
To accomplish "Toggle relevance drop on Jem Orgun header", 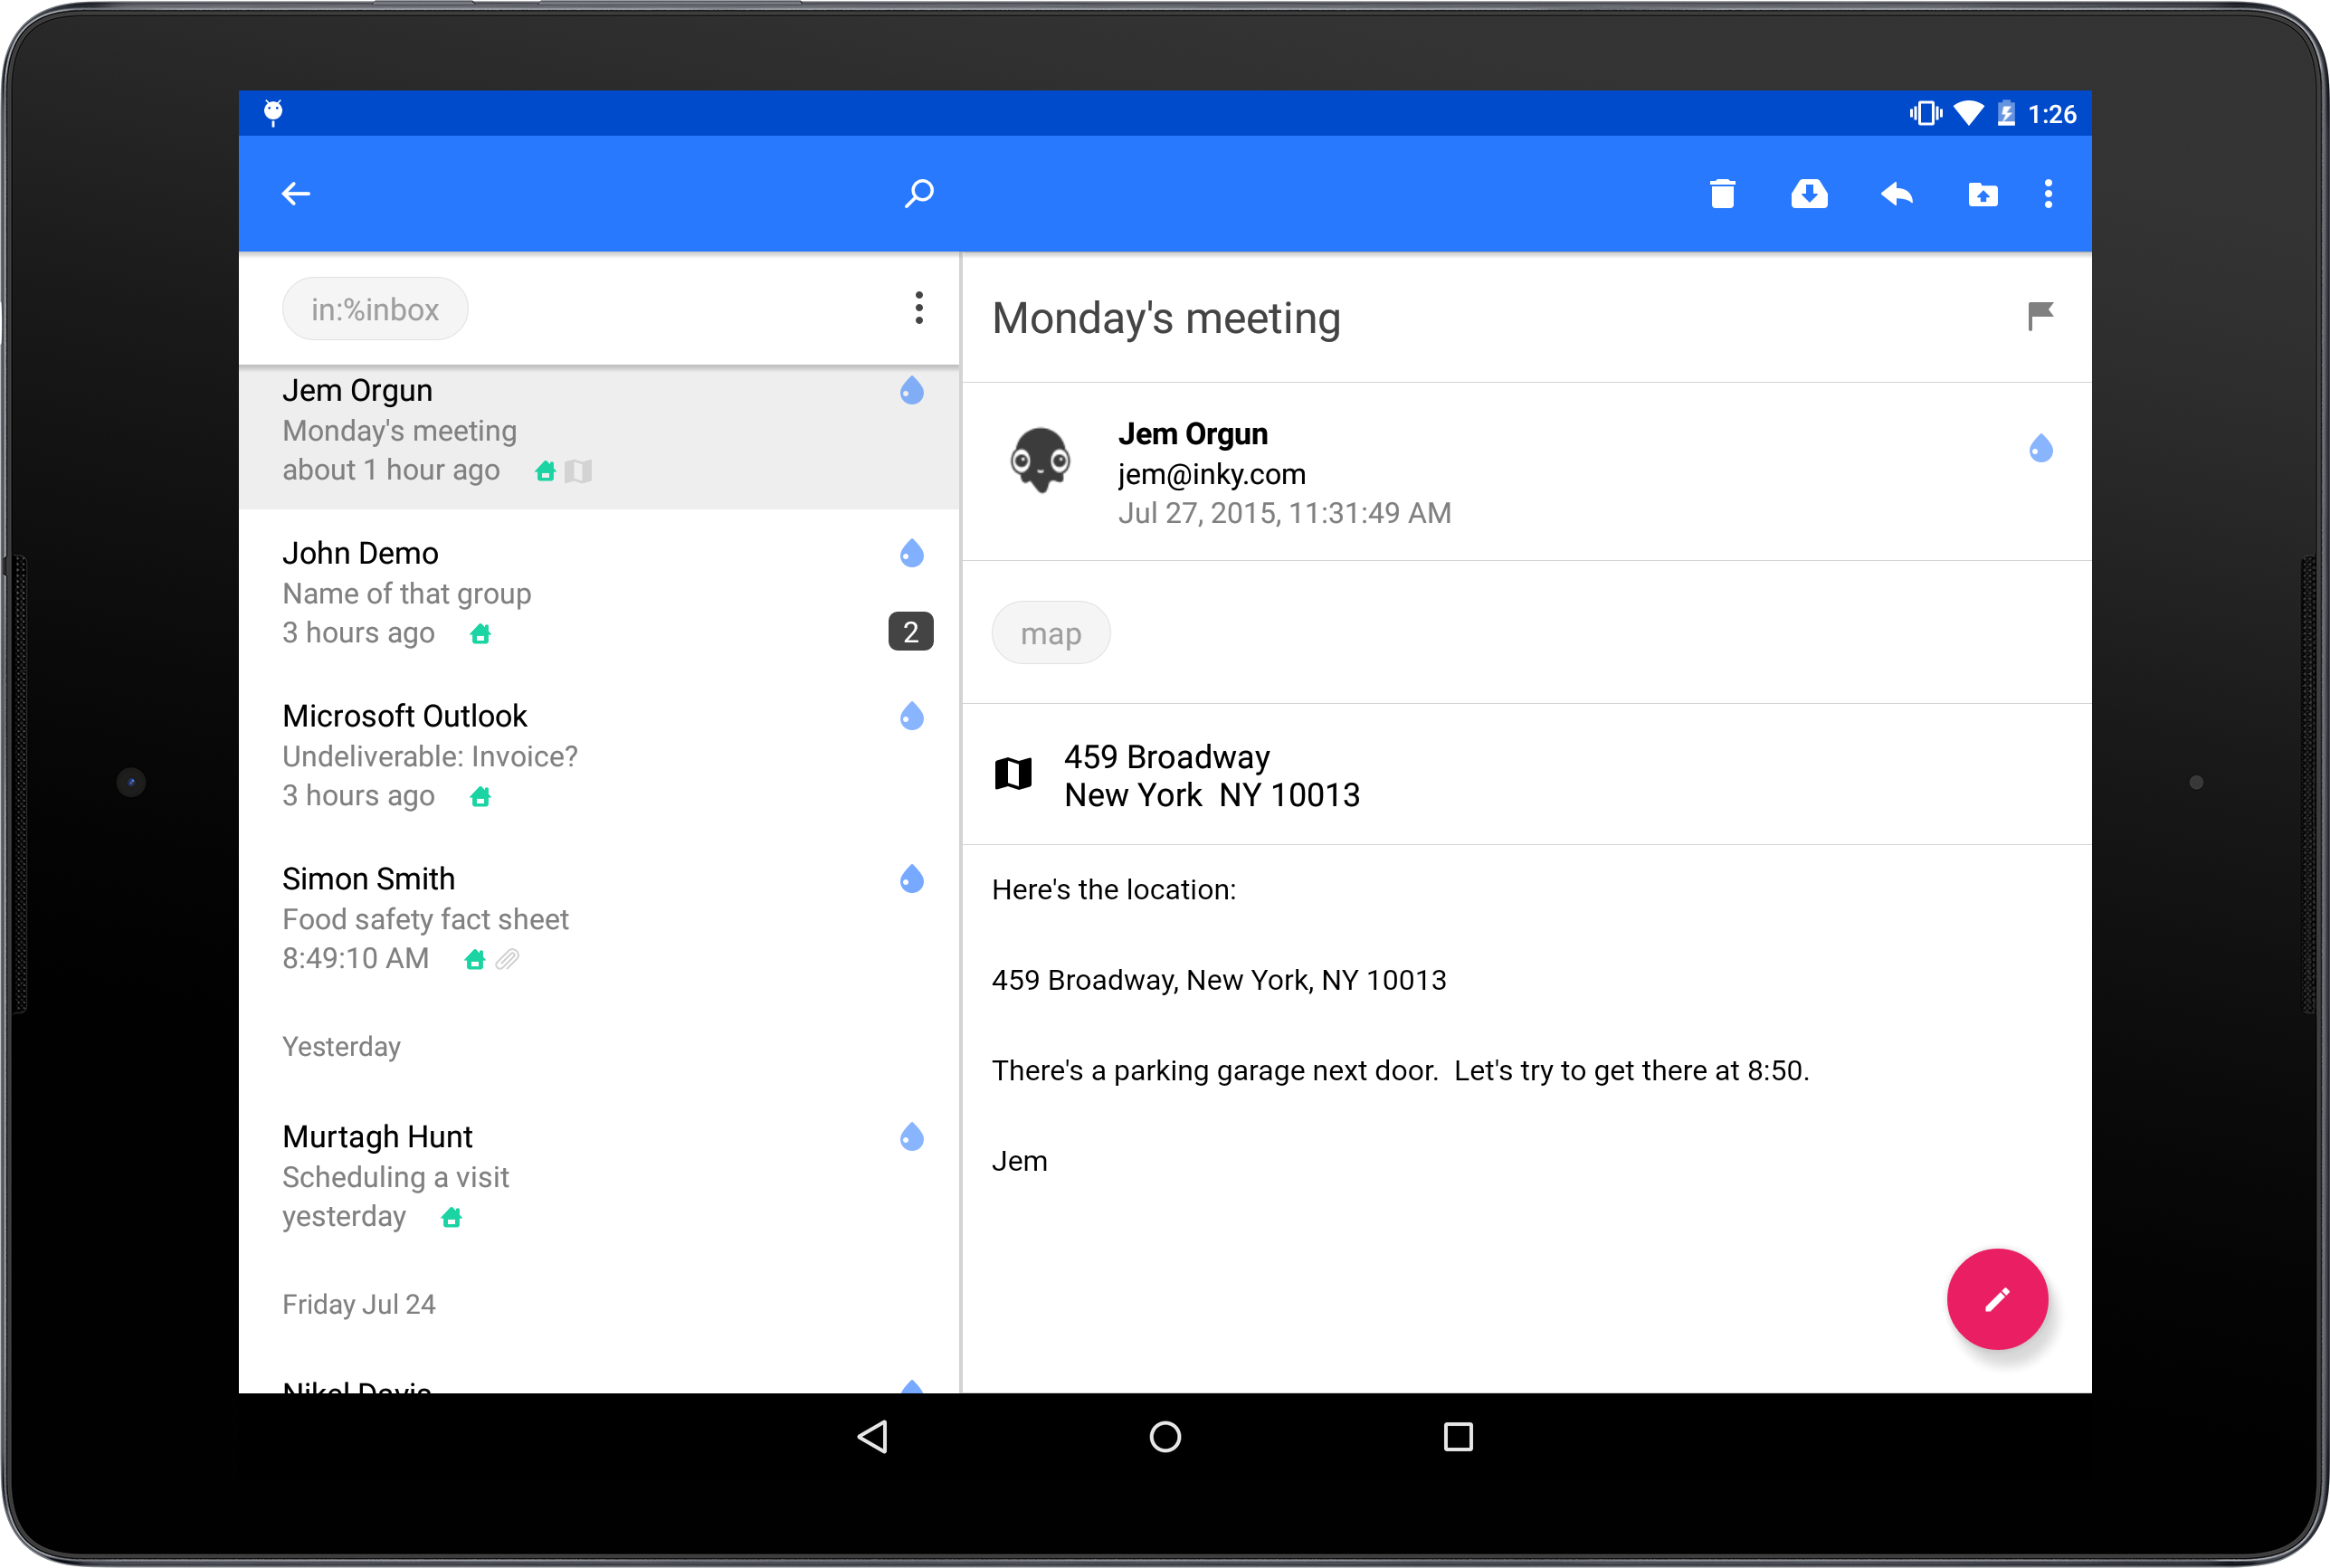I will tap(2040, 448).
